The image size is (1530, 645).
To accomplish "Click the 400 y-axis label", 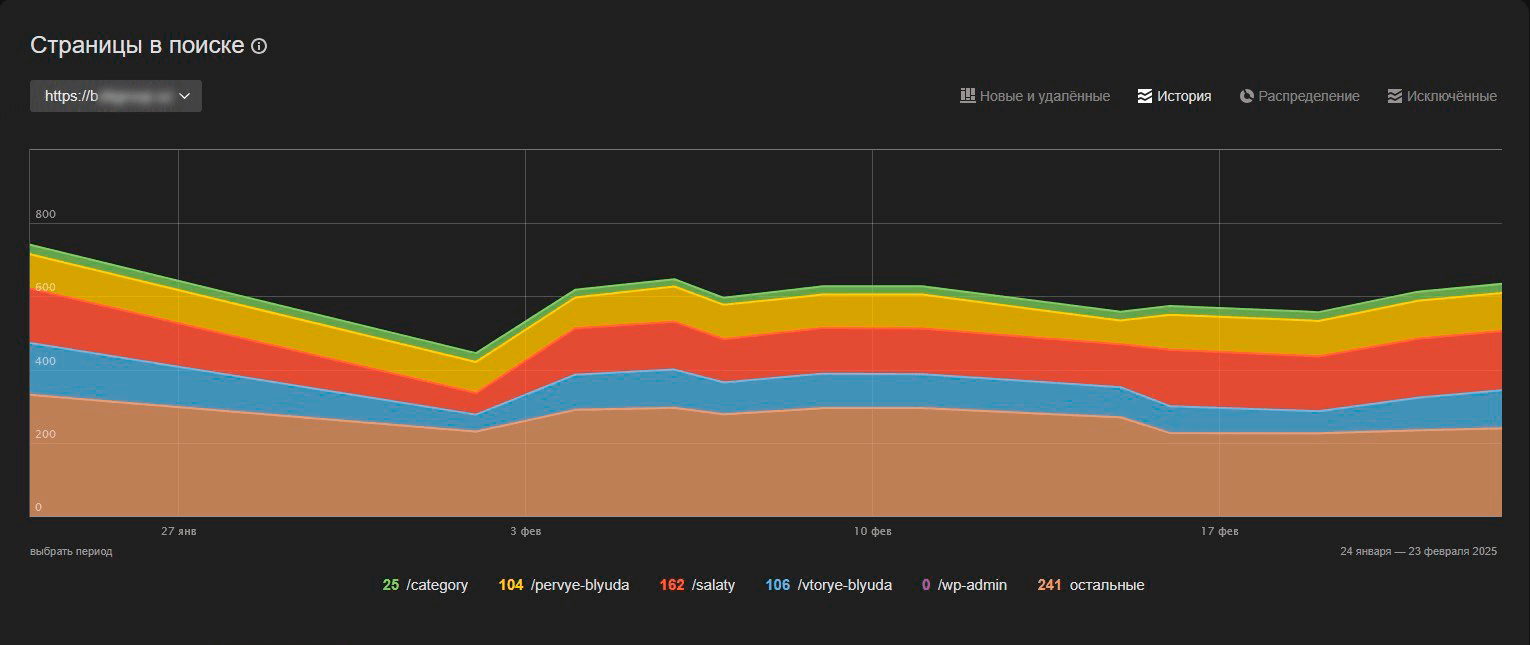I will coord(45,361).
